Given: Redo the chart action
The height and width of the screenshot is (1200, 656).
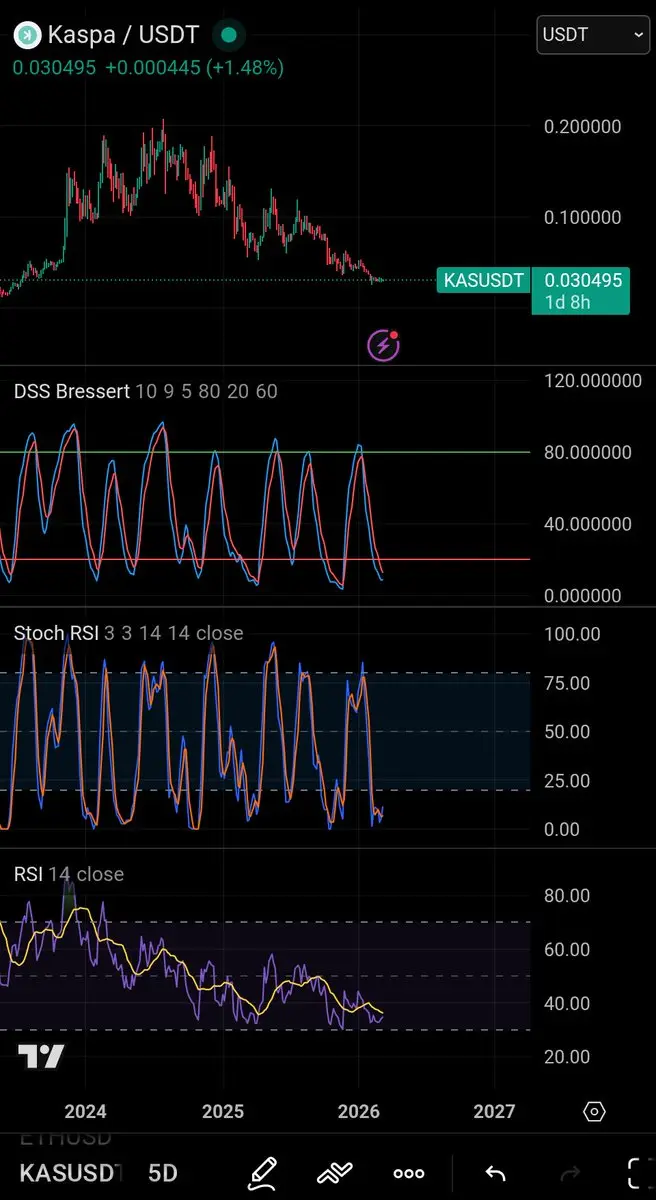Looking at the screenshot, I should [570, 1173].
